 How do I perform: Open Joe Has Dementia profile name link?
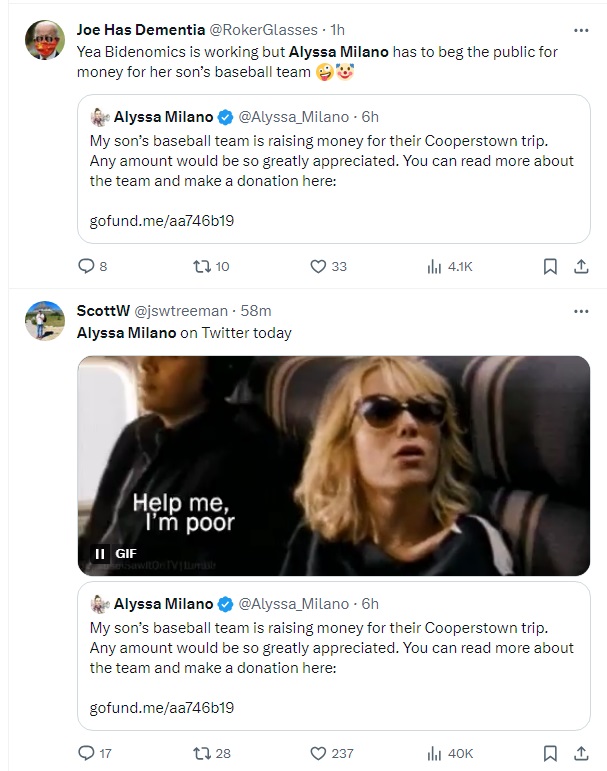(x=140, y=31)
